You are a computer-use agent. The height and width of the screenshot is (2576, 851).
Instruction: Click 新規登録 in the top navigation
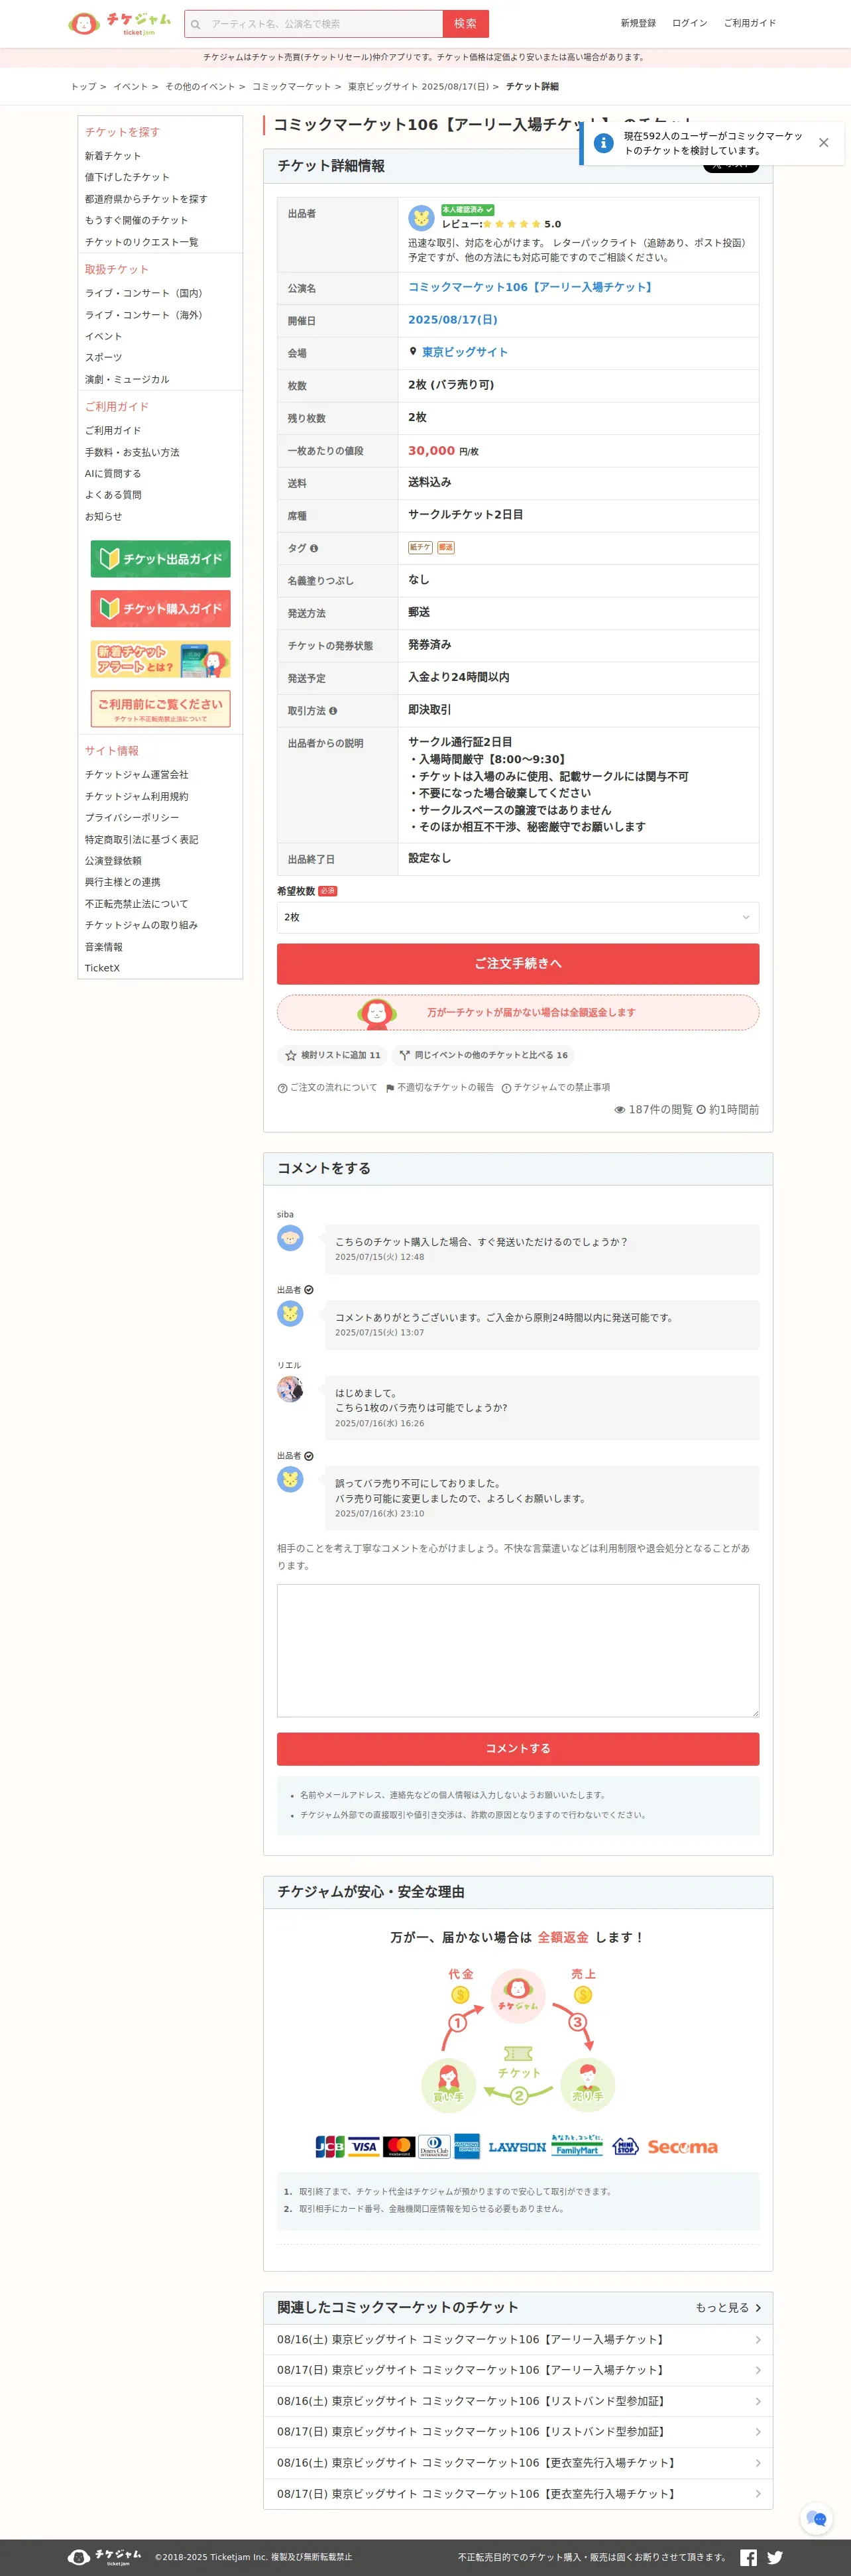638,23
